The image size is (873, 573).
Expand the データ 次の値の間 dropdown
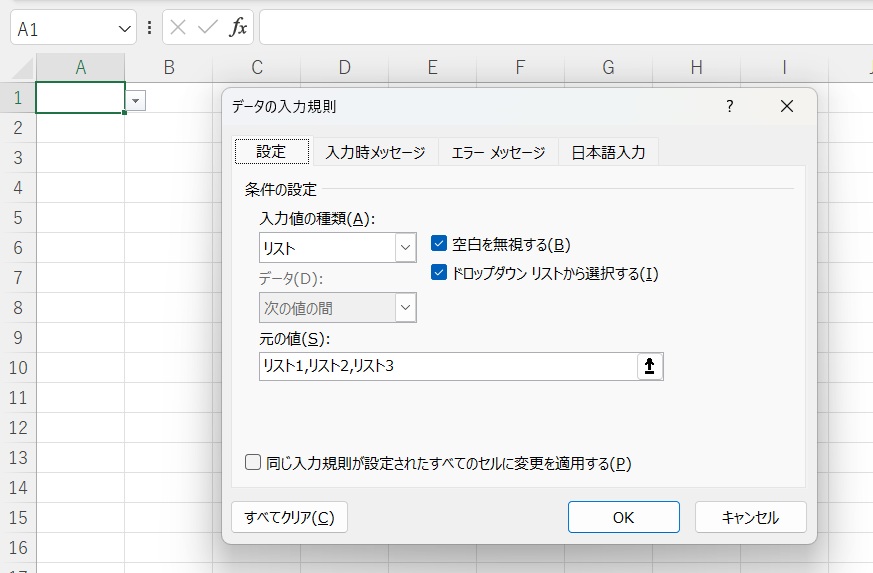405,308
